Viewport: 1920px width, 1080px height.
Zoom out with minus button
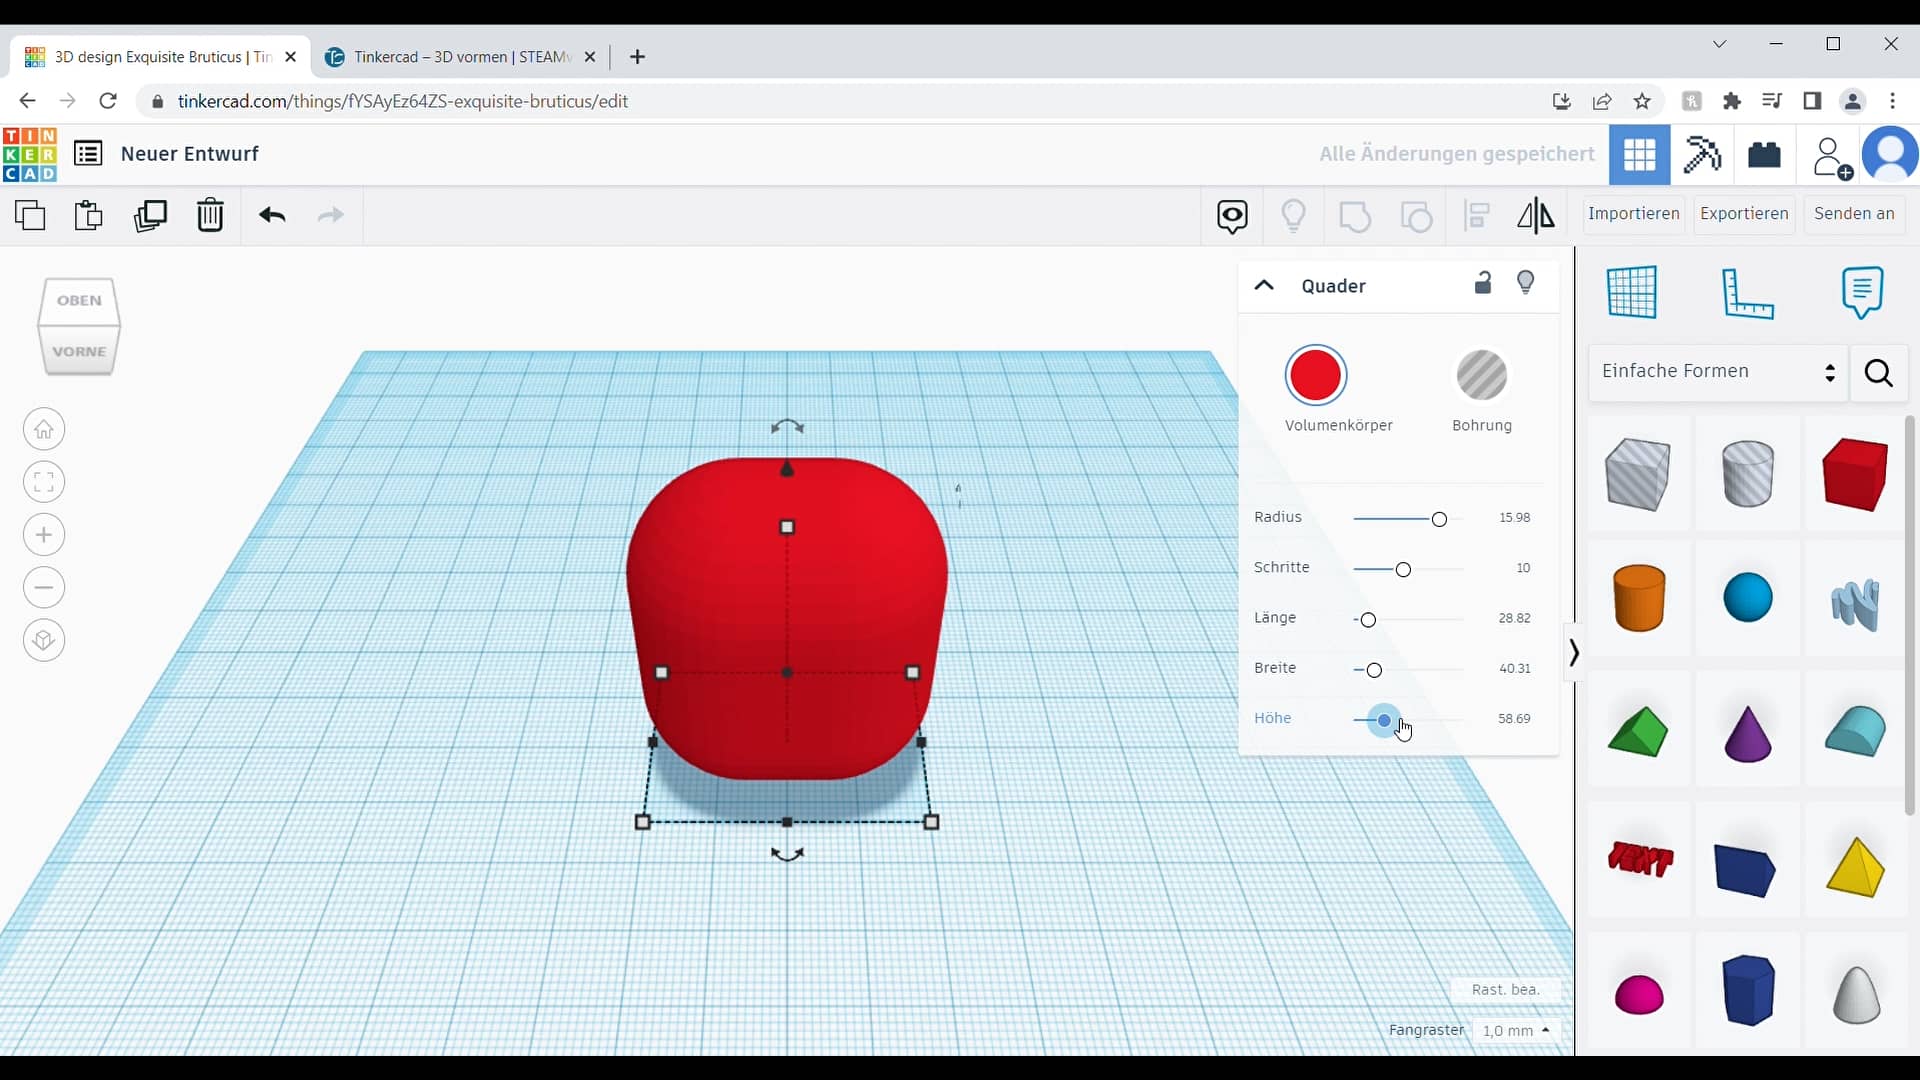pos(44,588)
